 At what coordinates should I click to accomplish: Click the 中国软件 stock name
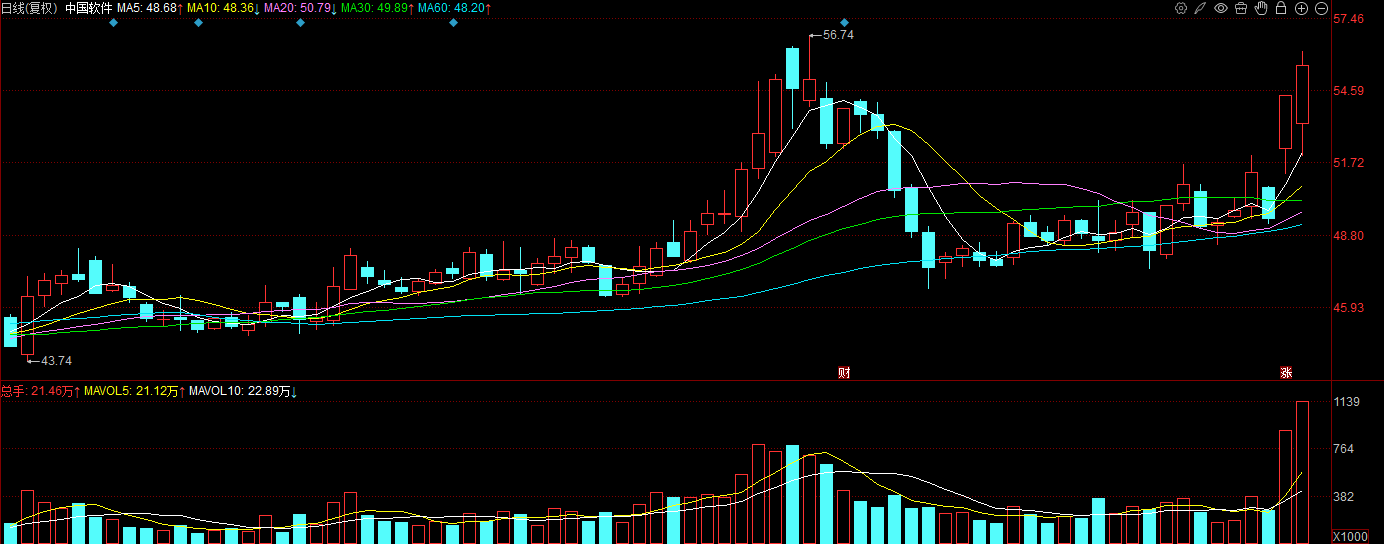click(89, 8)
